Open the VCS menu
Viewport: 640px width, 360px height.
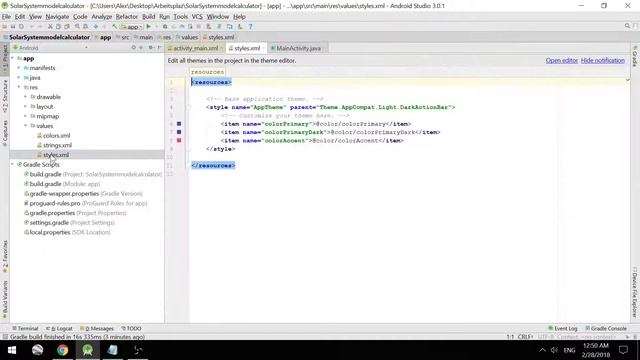point(197,17)
